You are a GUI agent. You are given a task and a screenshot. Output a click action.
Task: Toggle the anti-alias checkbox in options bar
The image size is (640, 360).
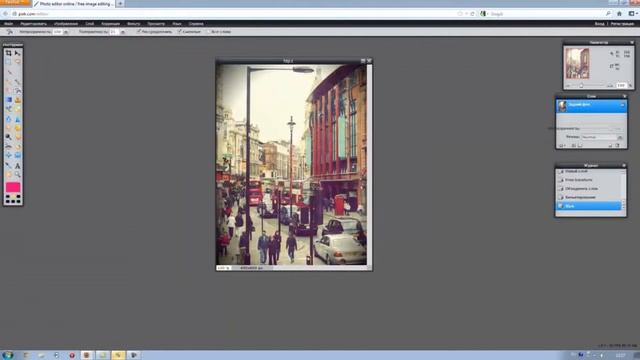(x=139, y=31)
